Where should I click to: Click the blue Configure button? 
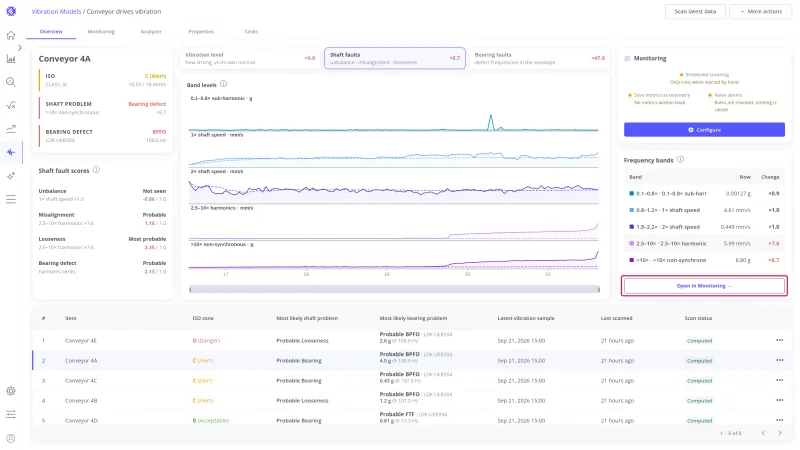(x=704, y=130)
